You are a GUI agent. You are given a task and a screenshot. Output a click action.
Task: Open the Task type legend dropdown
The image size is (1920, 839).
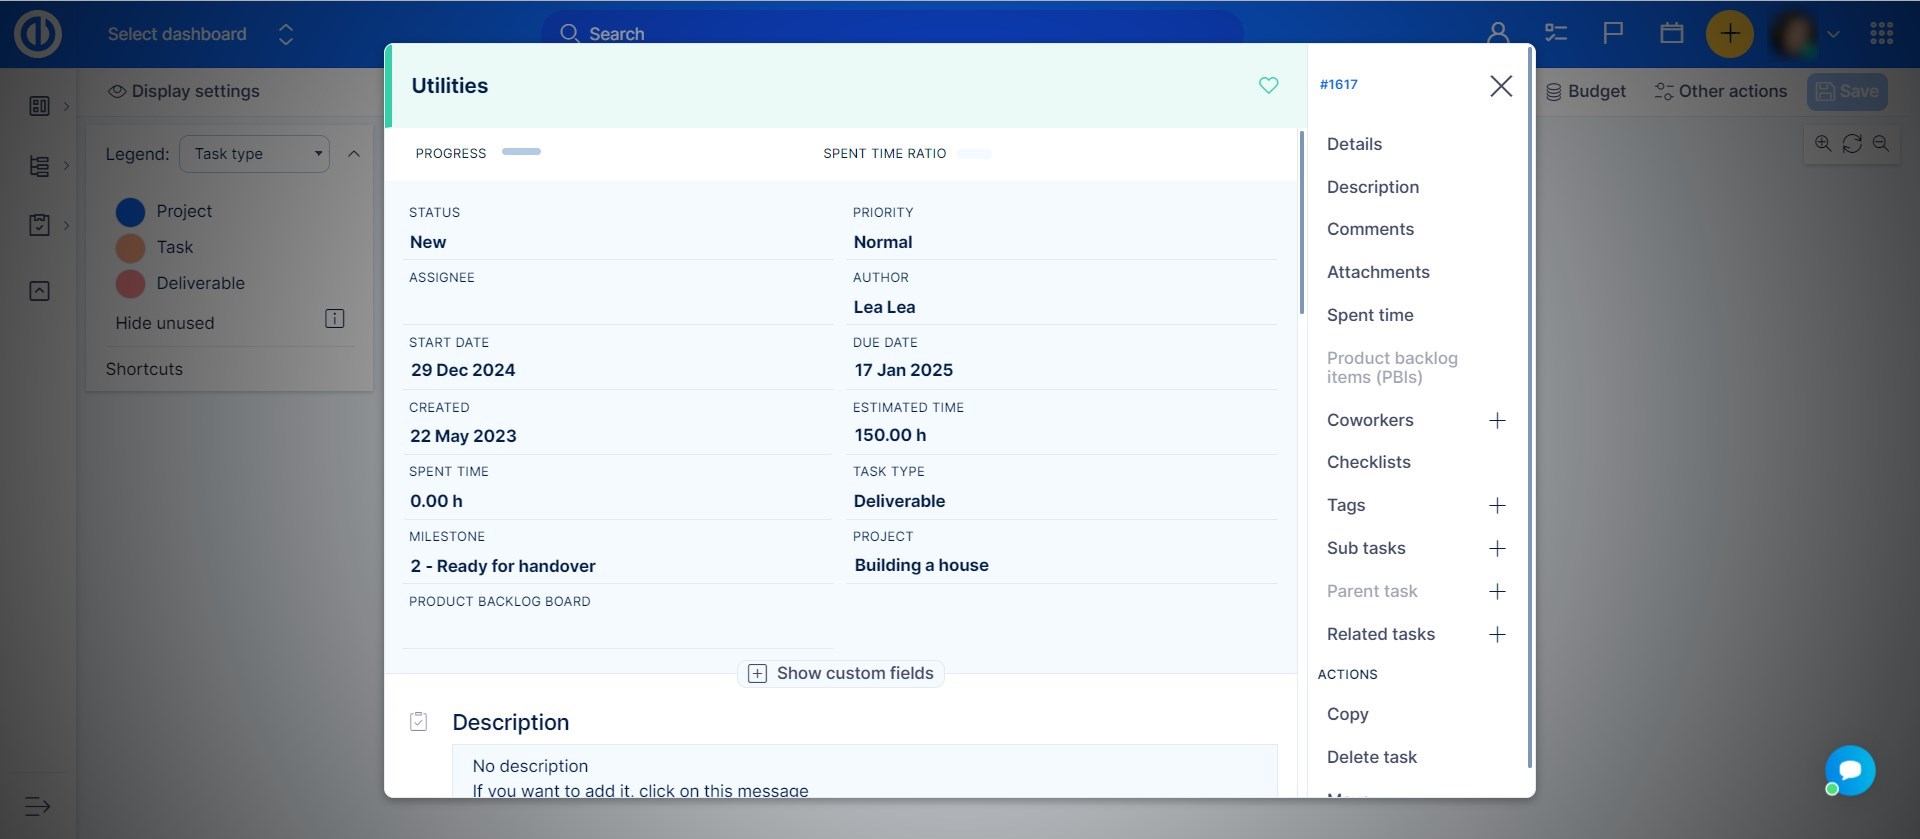[x=254, y=154]
